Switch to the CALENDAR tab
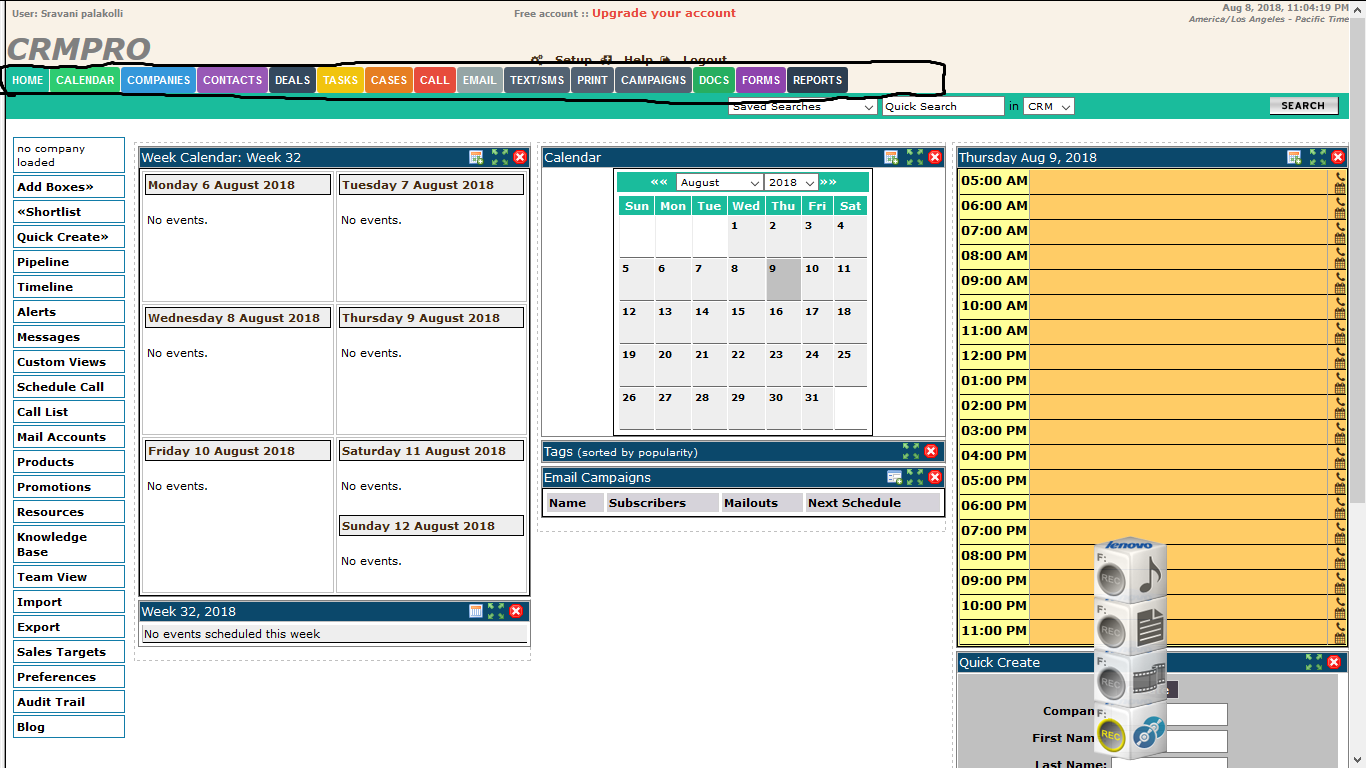 pyautogui.click(x=85, y=80)
